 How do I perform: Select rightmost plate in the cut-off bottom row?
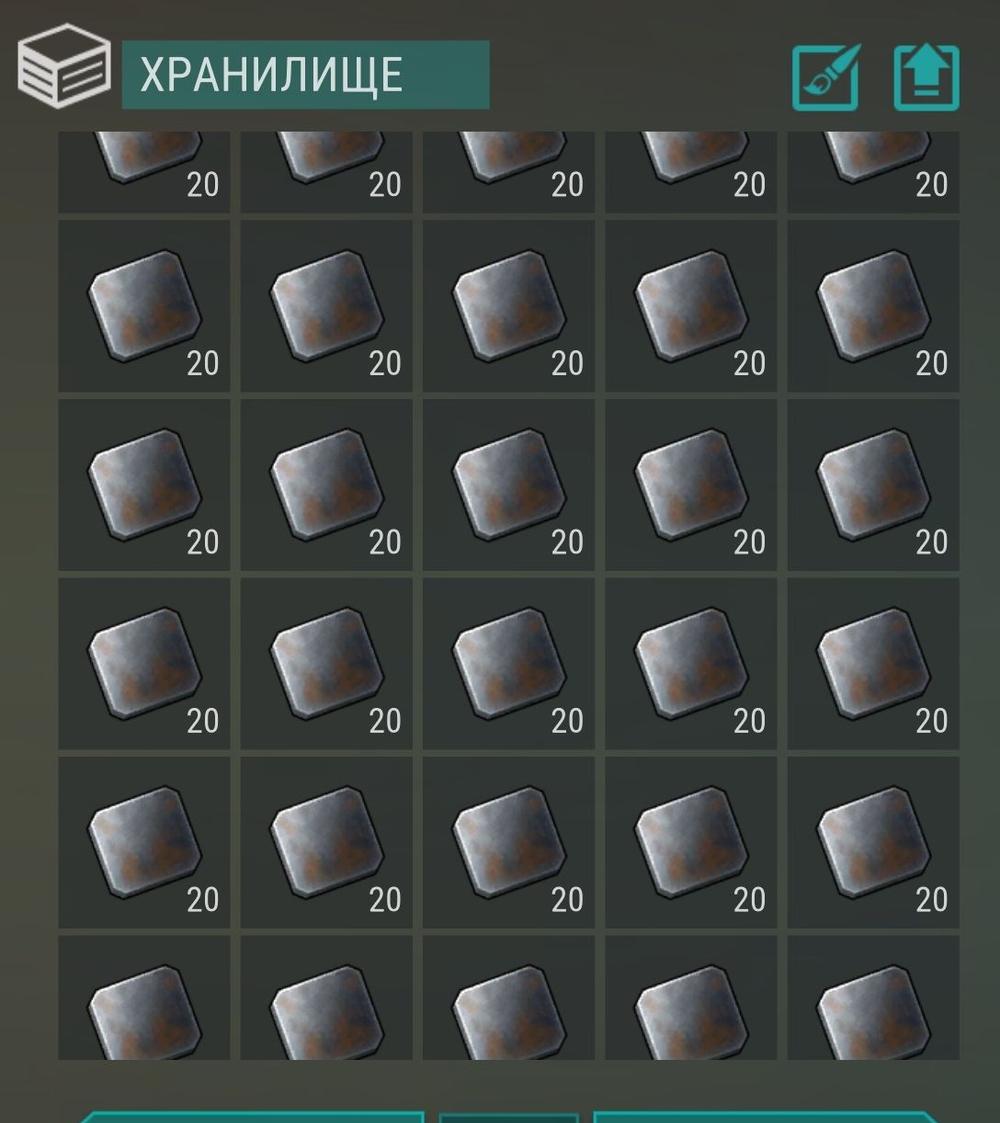873,998
